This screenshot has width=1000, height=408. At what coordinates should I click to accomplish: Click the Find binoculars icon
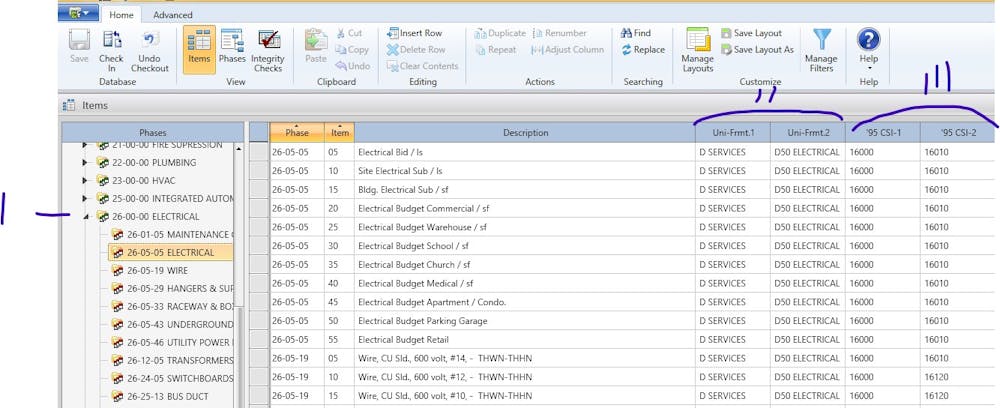627,33
